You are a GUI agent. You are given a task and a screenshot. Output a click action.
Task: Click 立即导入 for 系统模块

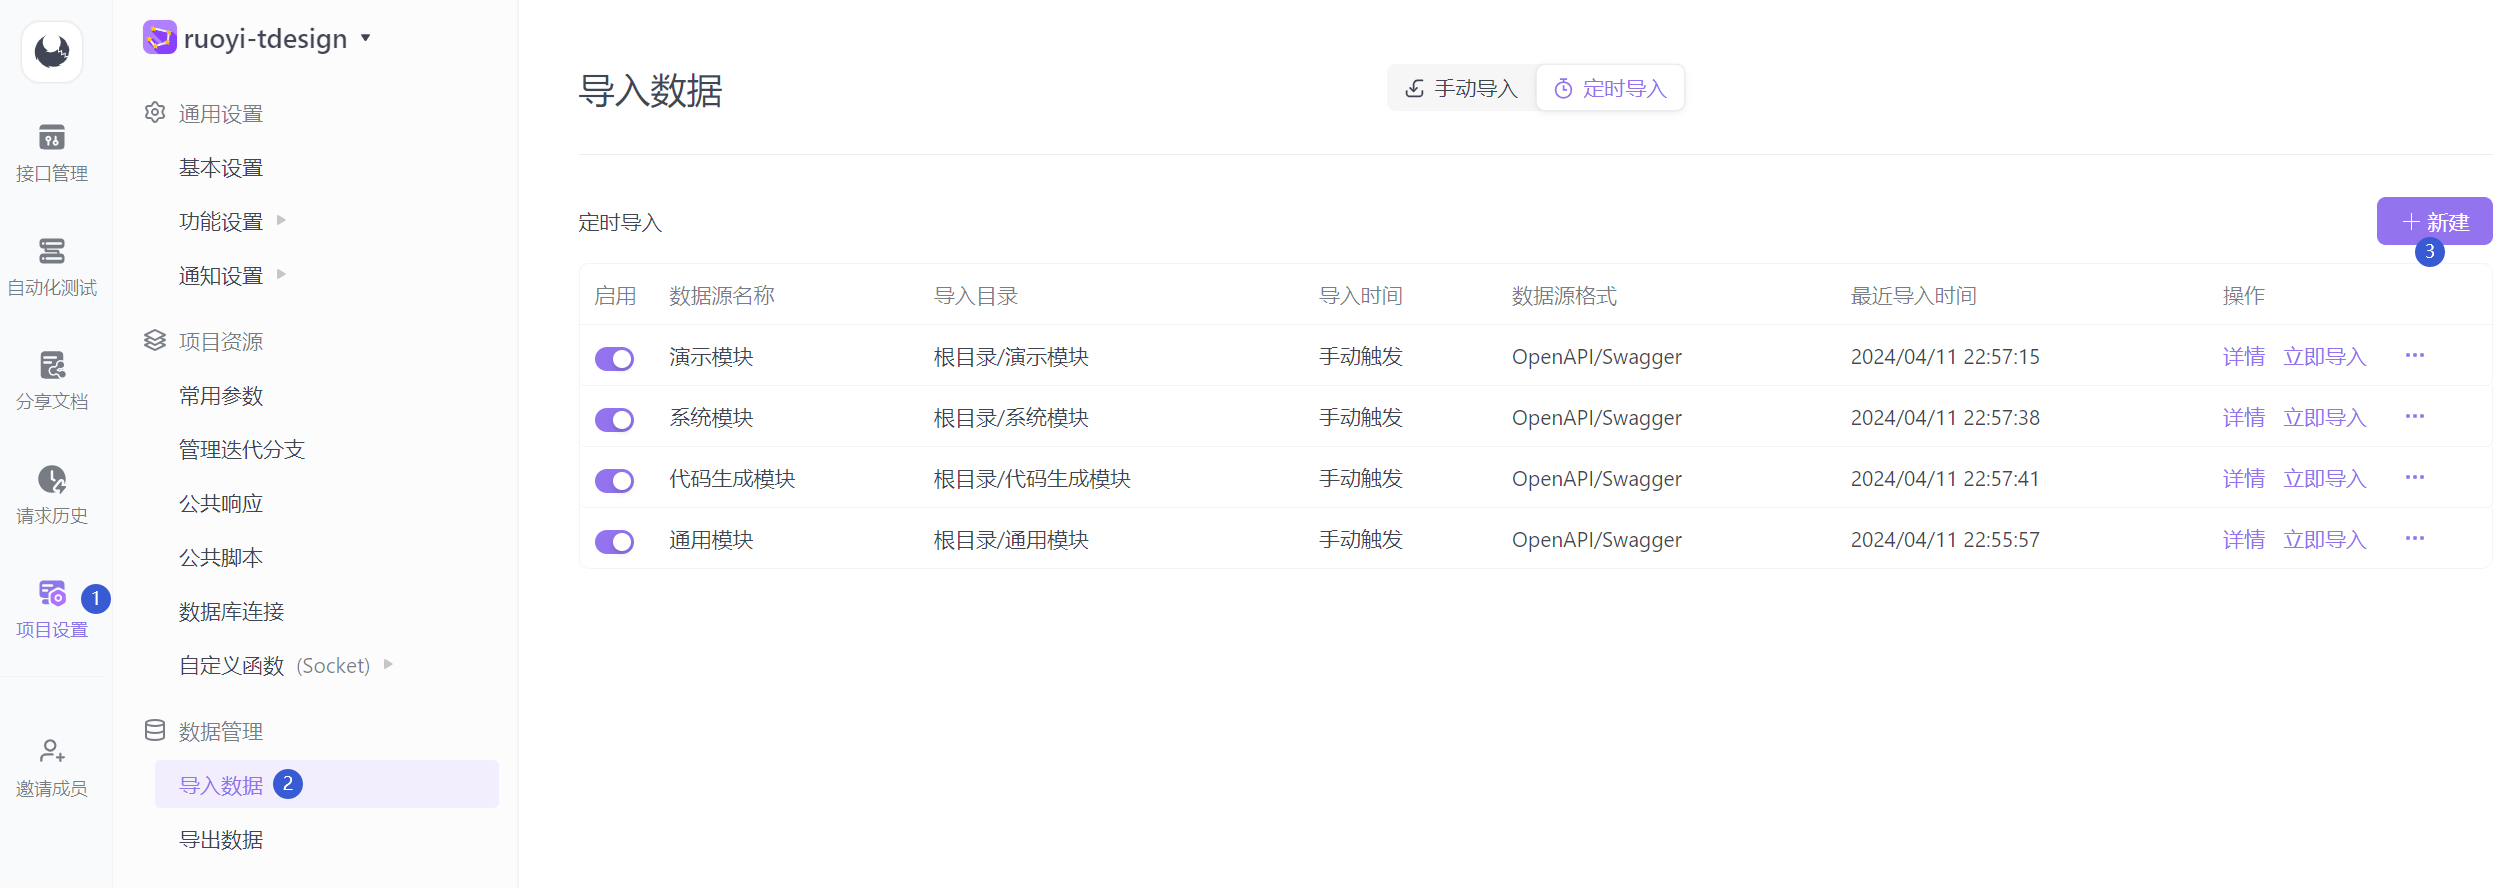(2325, 418)
